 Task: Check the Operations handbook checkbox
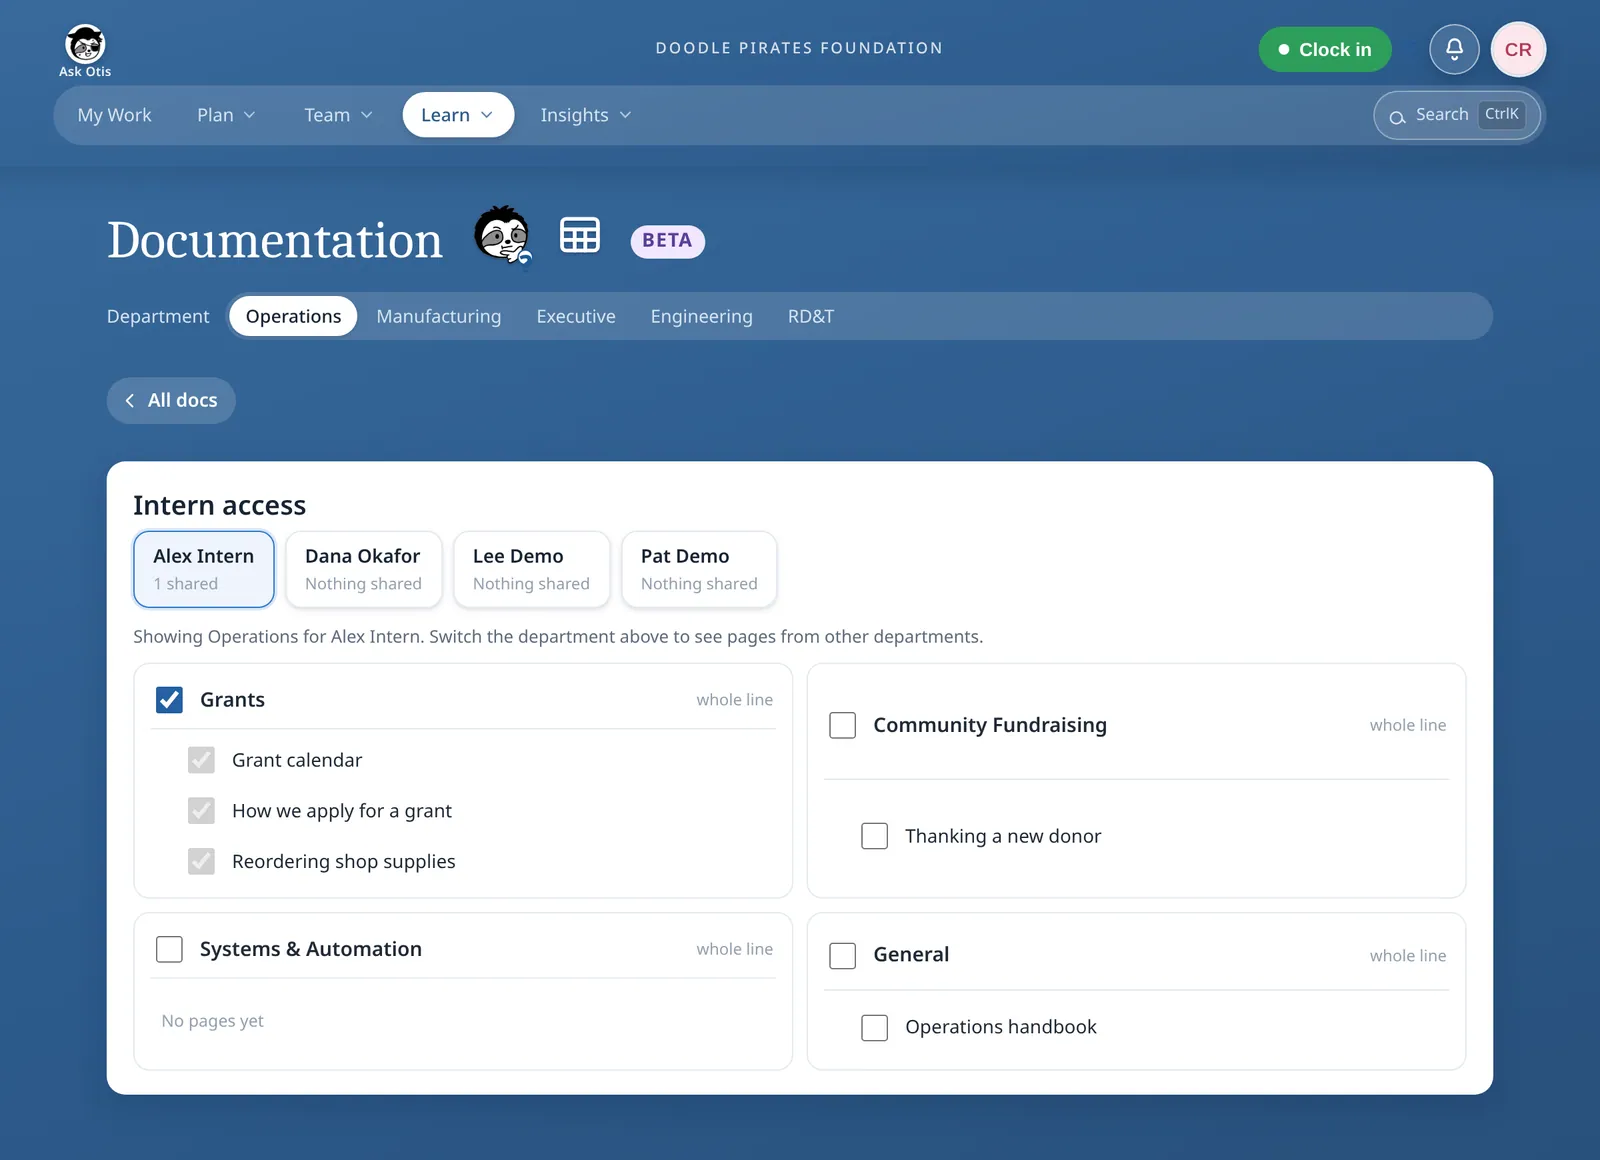pos(875,1028)
